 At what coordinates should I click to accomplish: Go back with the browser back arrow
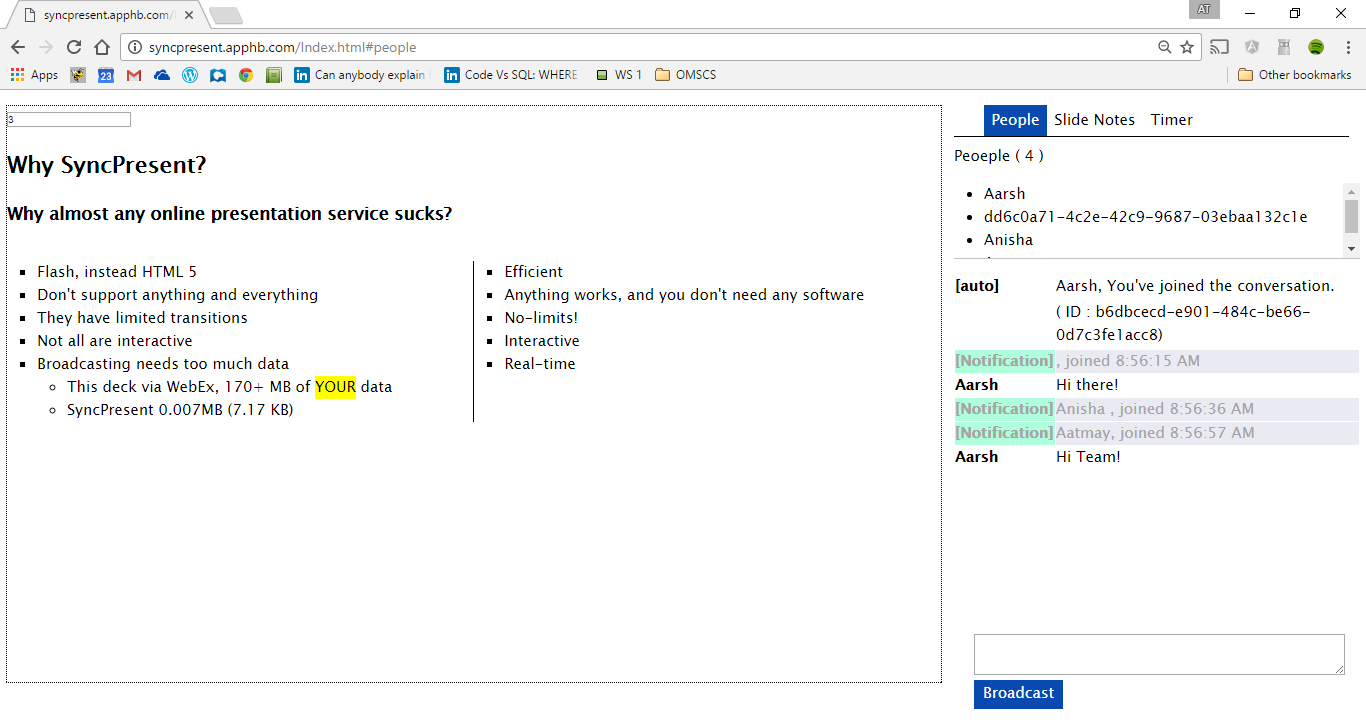18,47
